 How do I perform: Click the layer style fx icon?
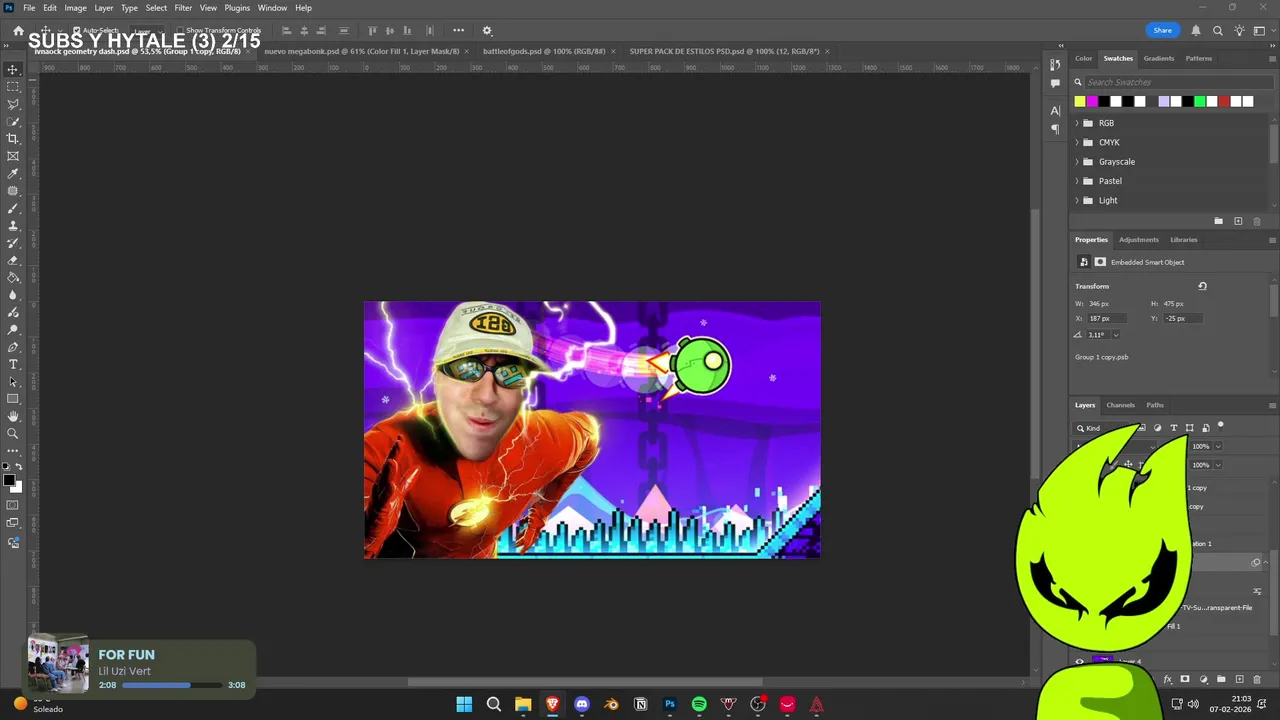click(1167, 679)
